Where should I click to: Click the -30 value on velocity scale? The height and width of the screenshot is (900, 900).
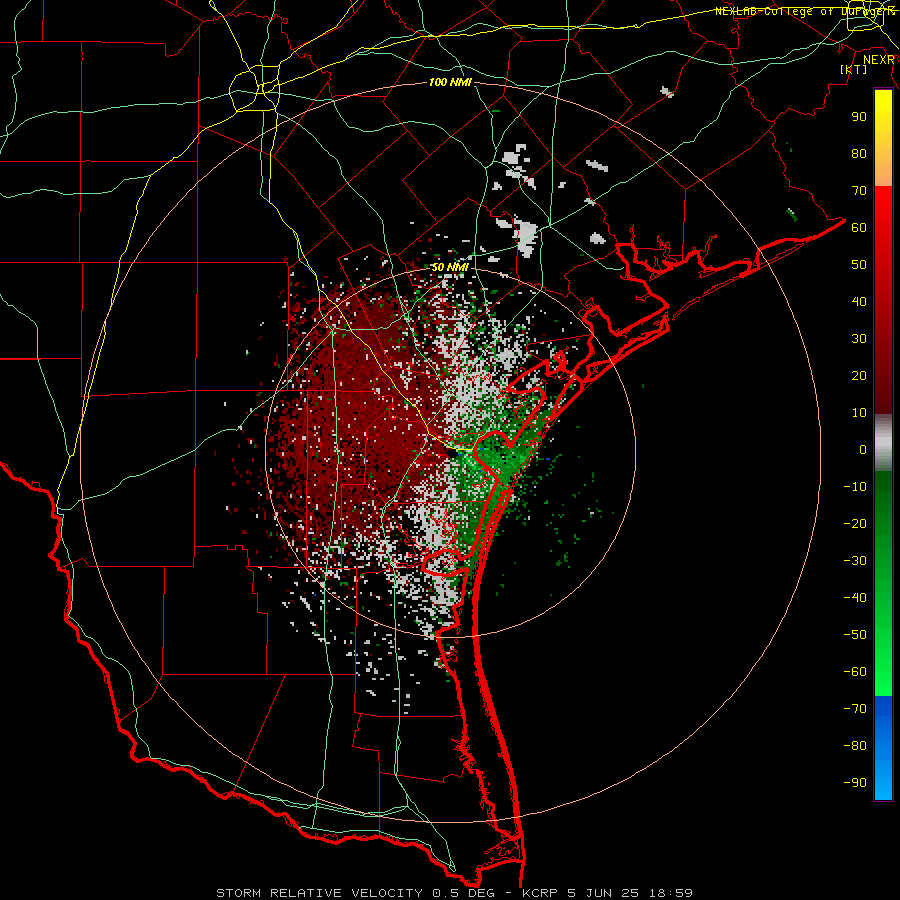coord(855,561)
